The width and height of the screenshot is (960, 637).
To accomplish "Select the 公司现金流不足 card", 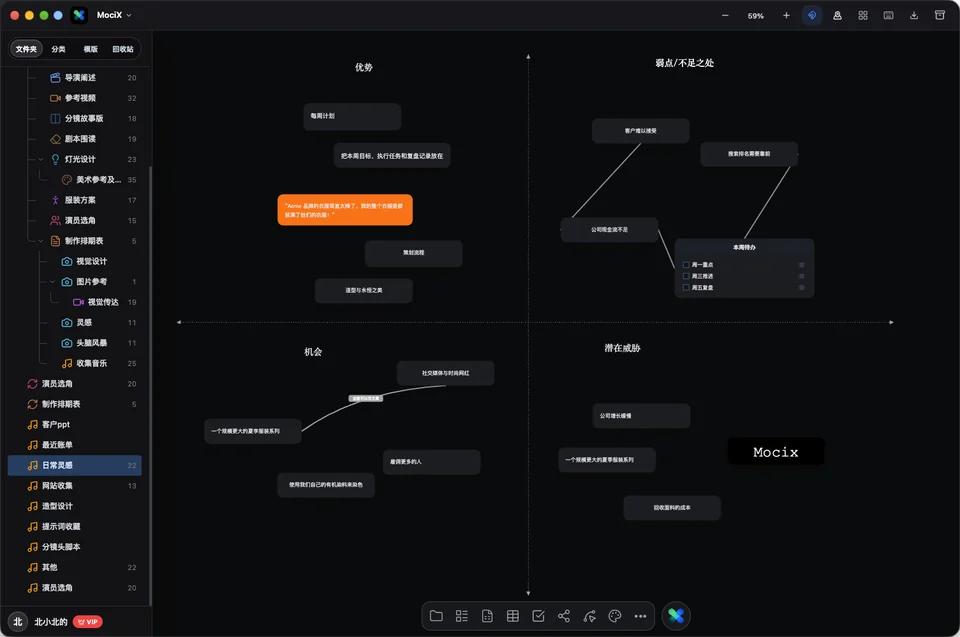I will (x=609, y=230).
